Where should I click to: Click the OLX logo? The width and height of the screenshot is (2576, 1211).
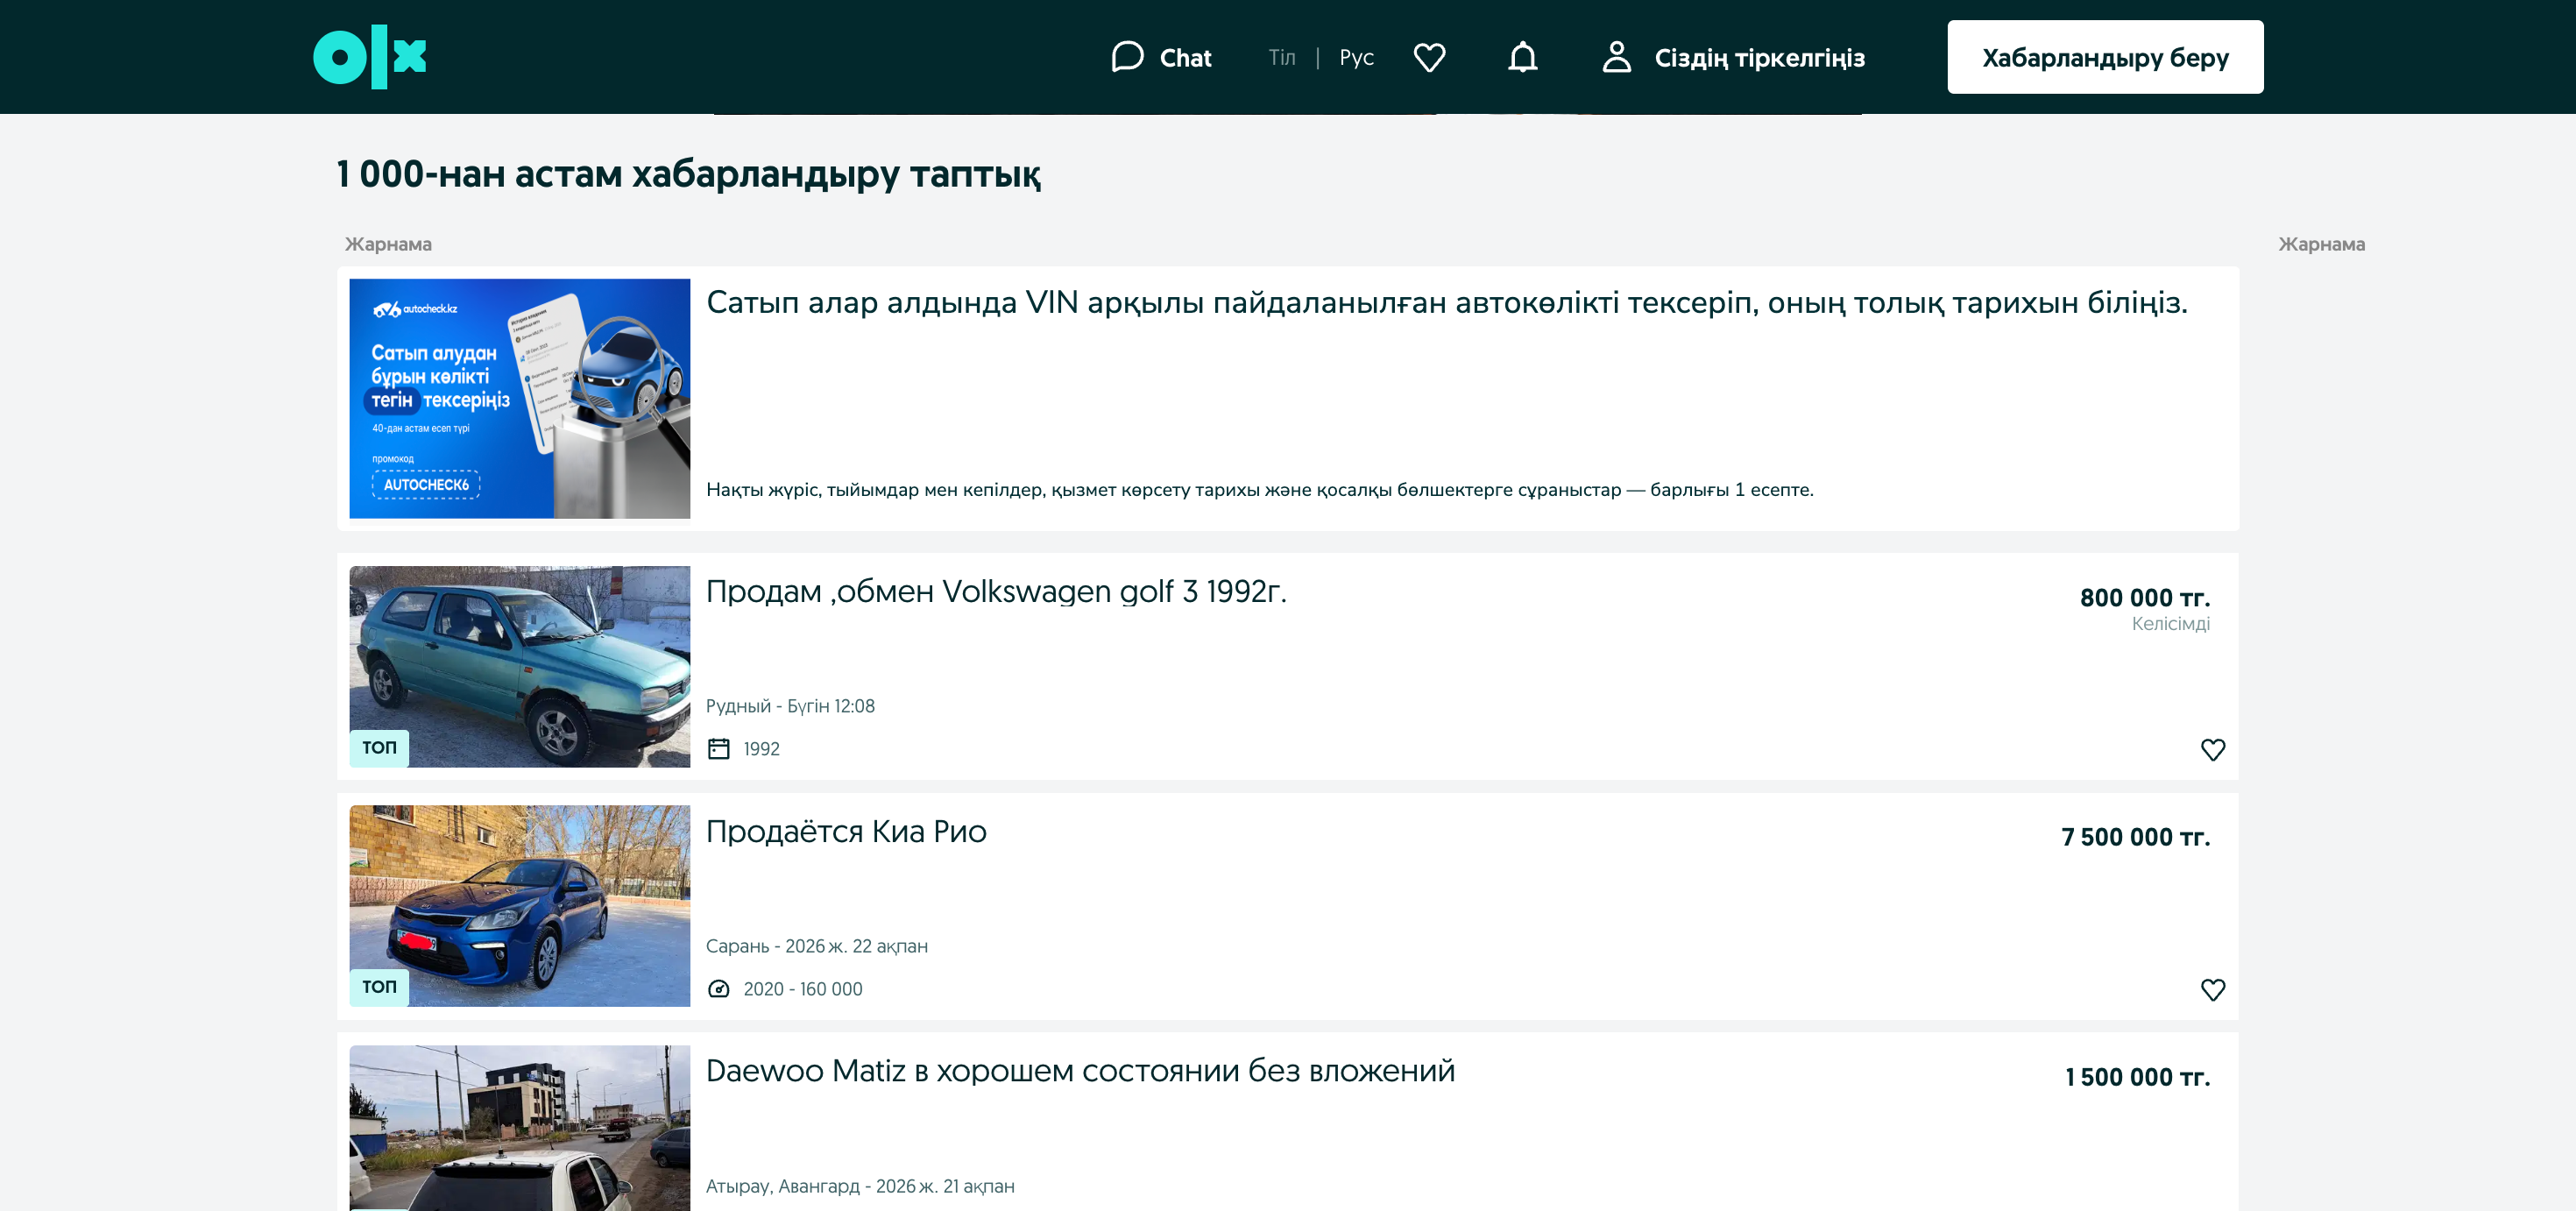[369, 57]
